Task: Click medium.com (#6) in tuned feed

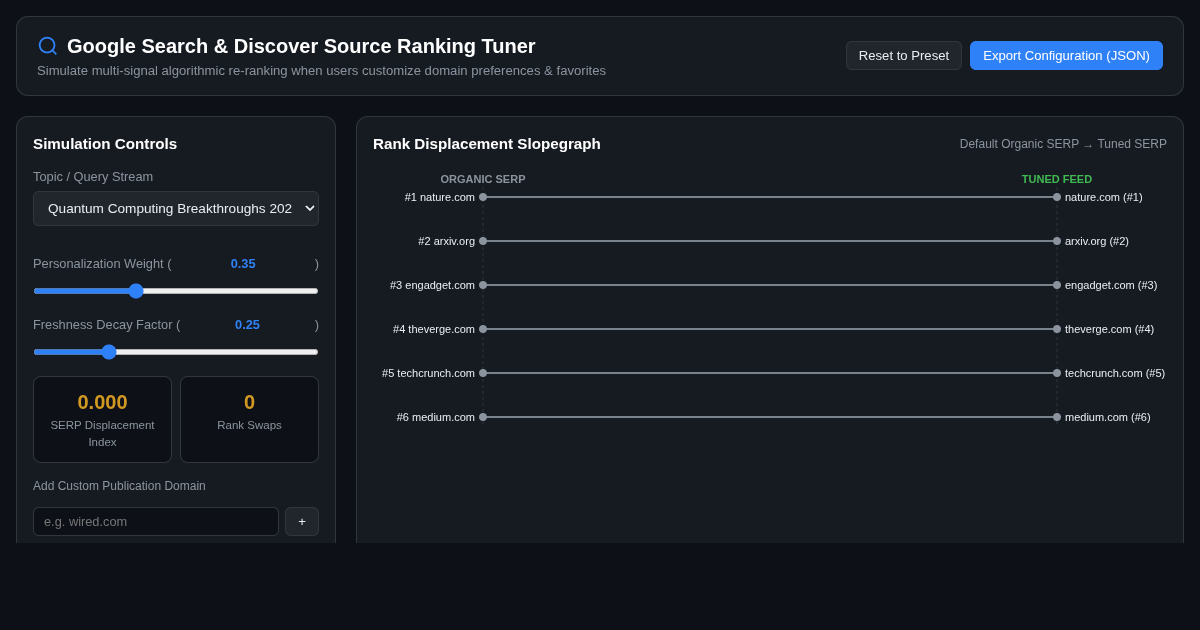Action: click(1108, 417)
